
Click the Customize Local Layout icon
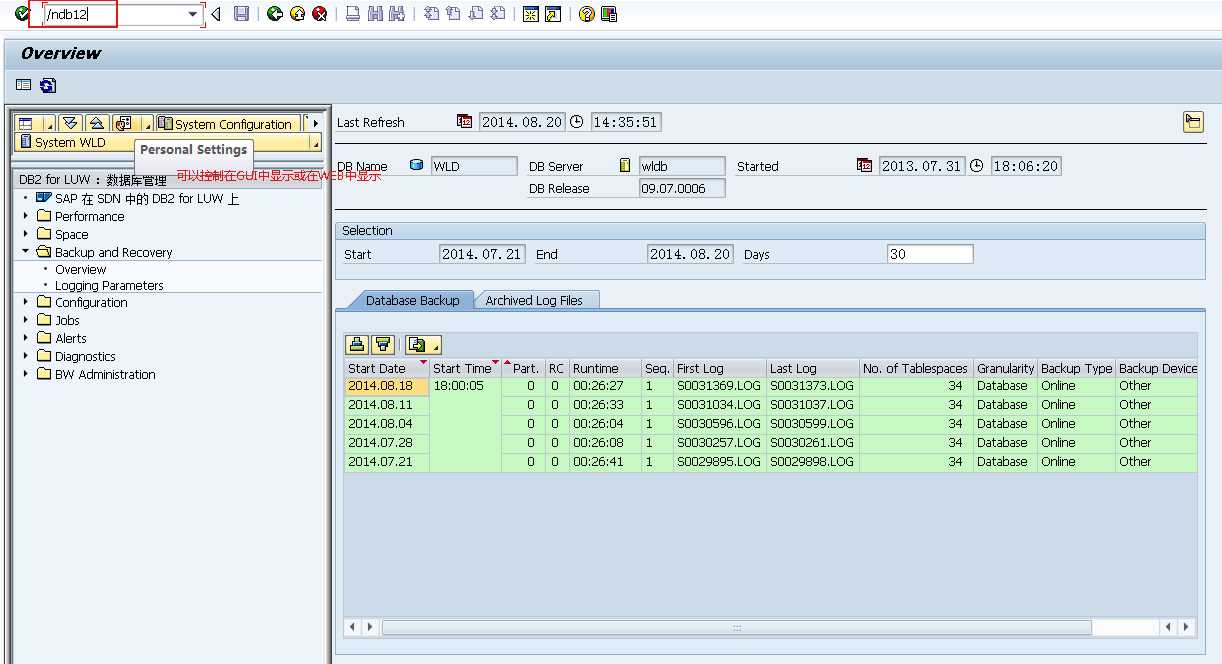609,14
